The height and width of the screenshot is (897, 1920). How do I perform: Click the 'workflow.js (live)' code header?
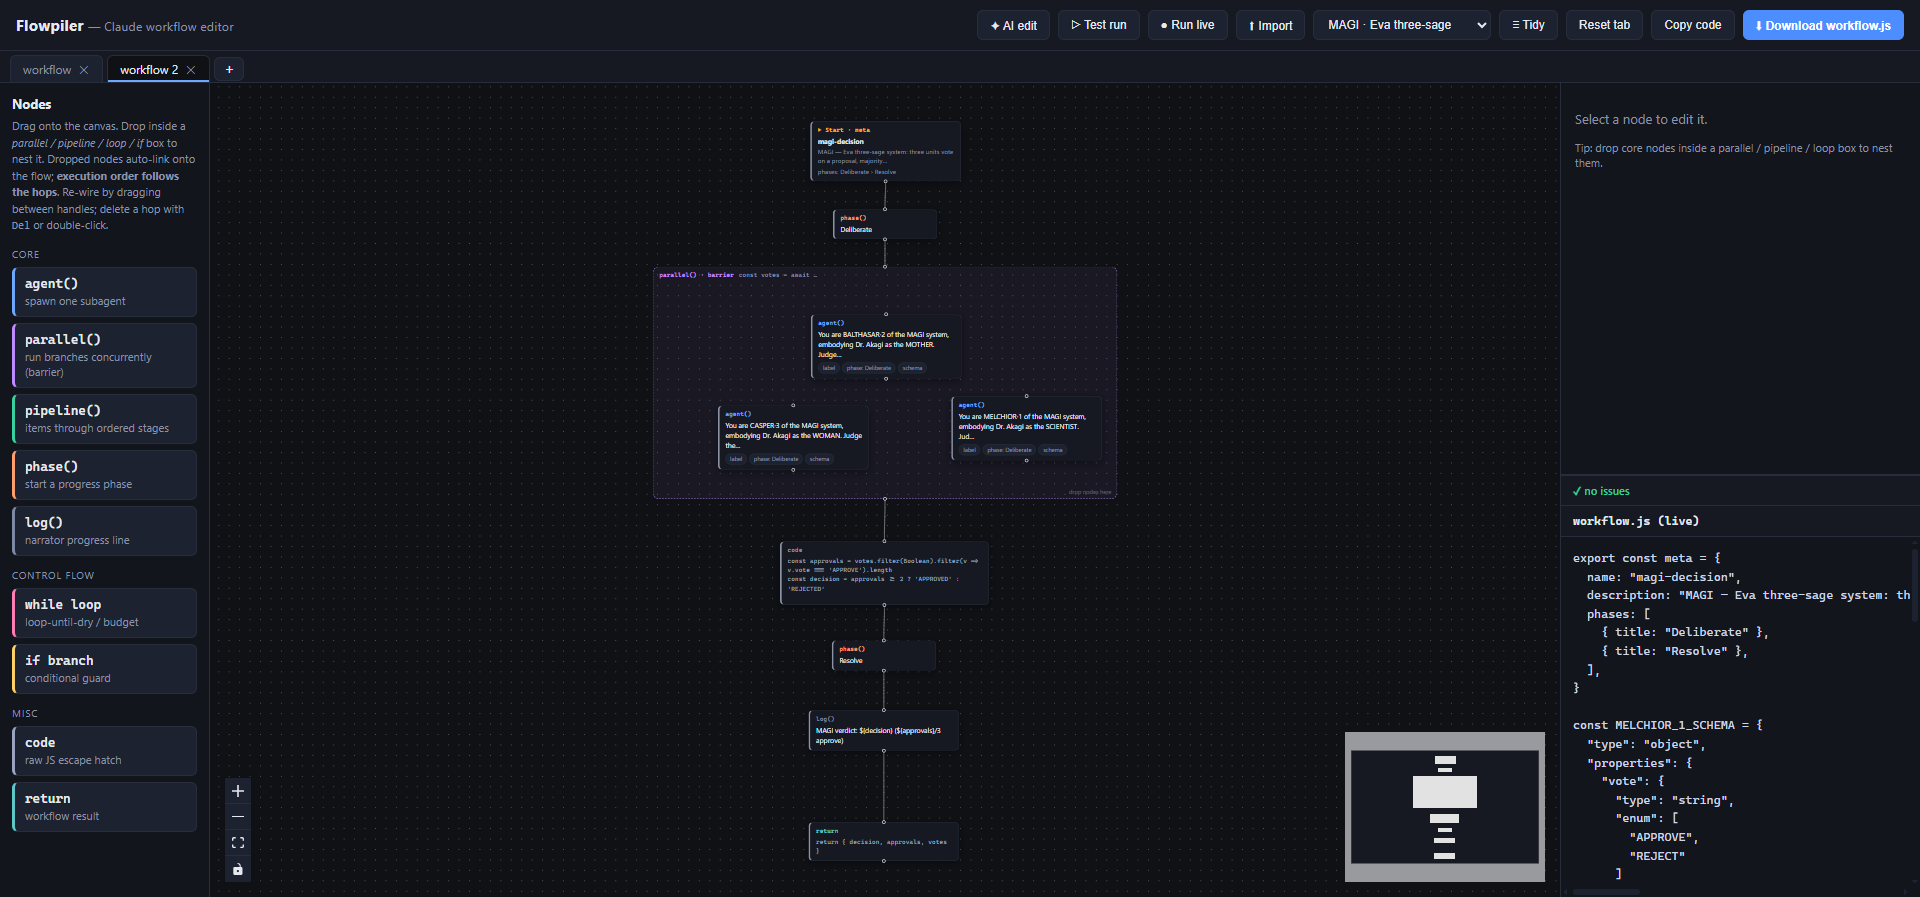pyautogui.click(x=1636, y=521)
